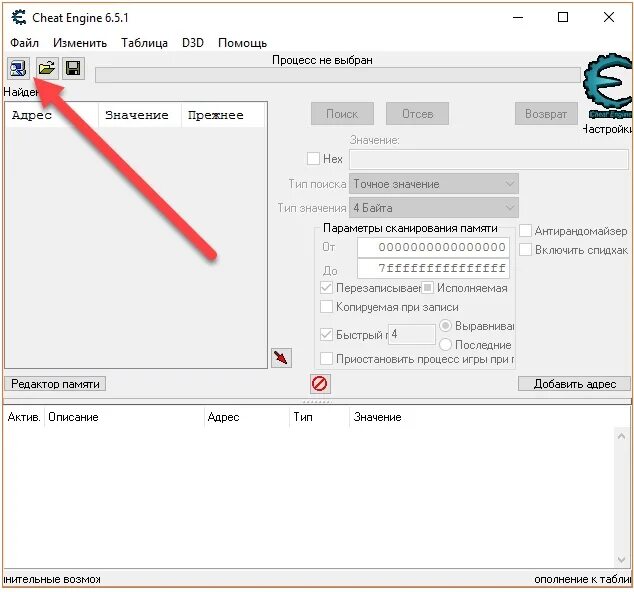This screenshot has width=634, height=592.
Task: Toggle the Исполняемая checkbox
Action: point(427,288)
